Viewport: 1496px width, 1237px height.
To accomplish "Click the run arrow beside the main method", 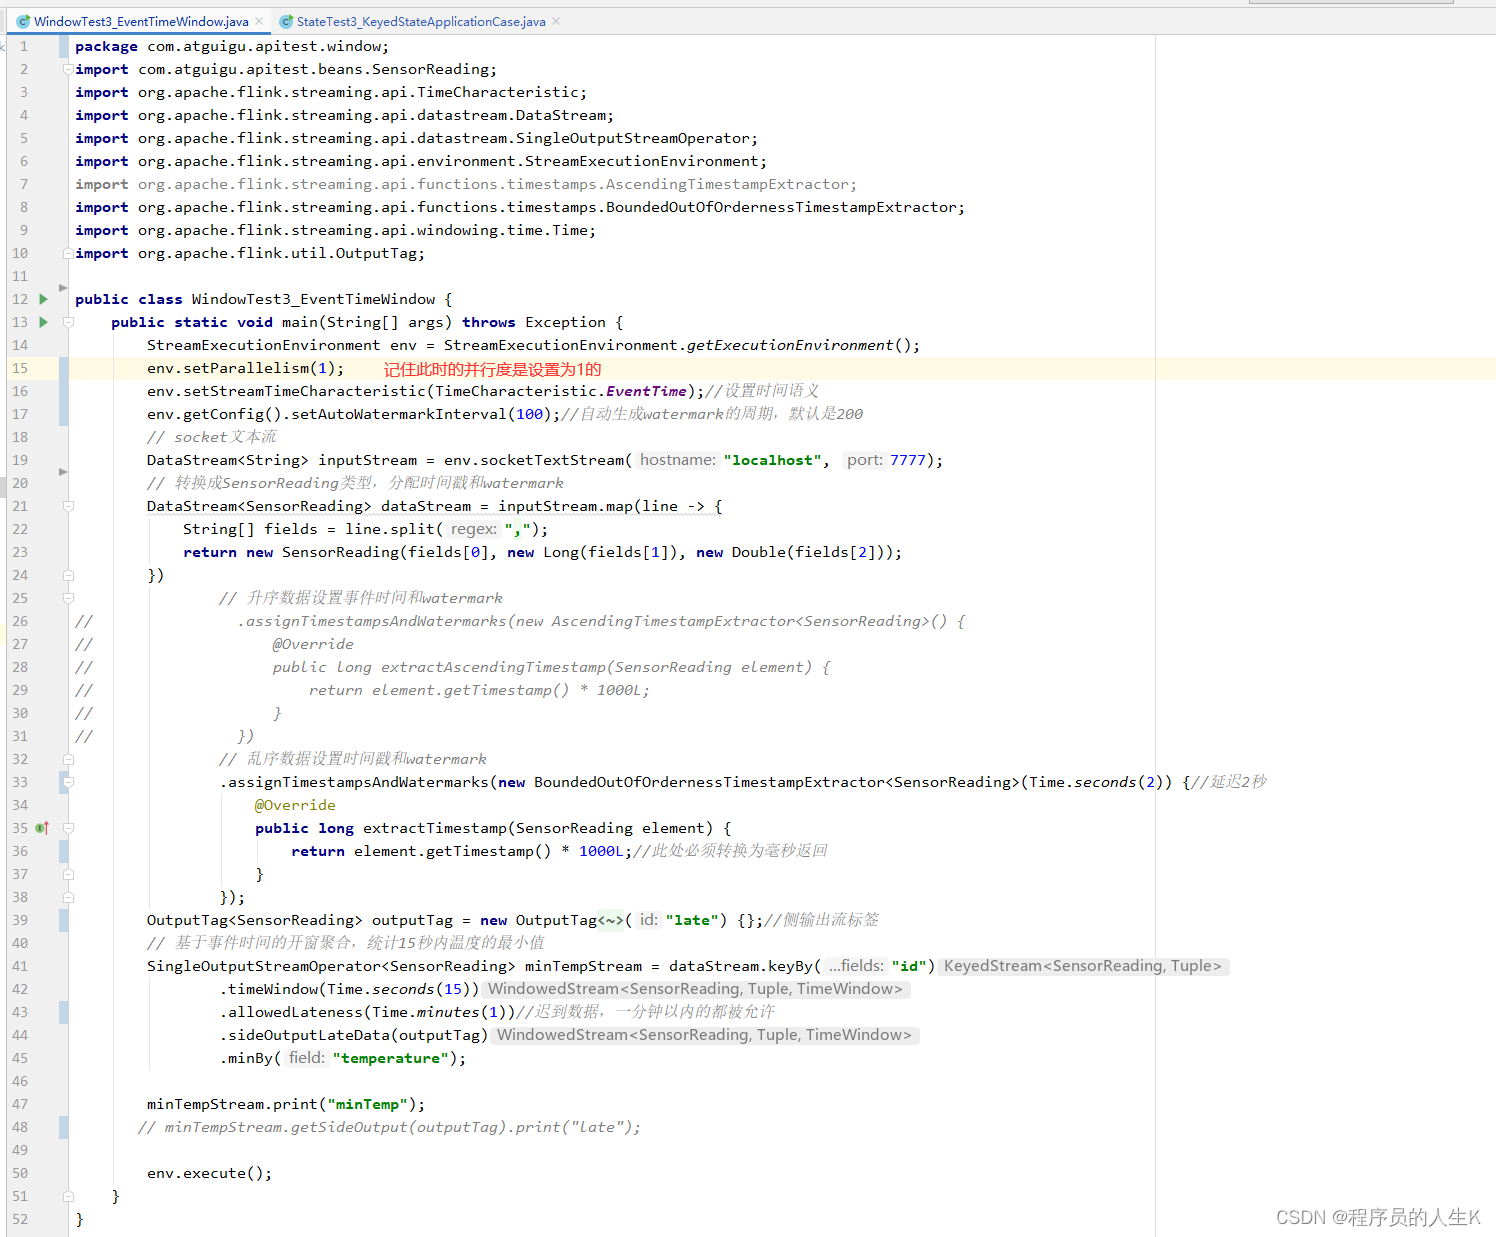I will (x=43, y=322).
